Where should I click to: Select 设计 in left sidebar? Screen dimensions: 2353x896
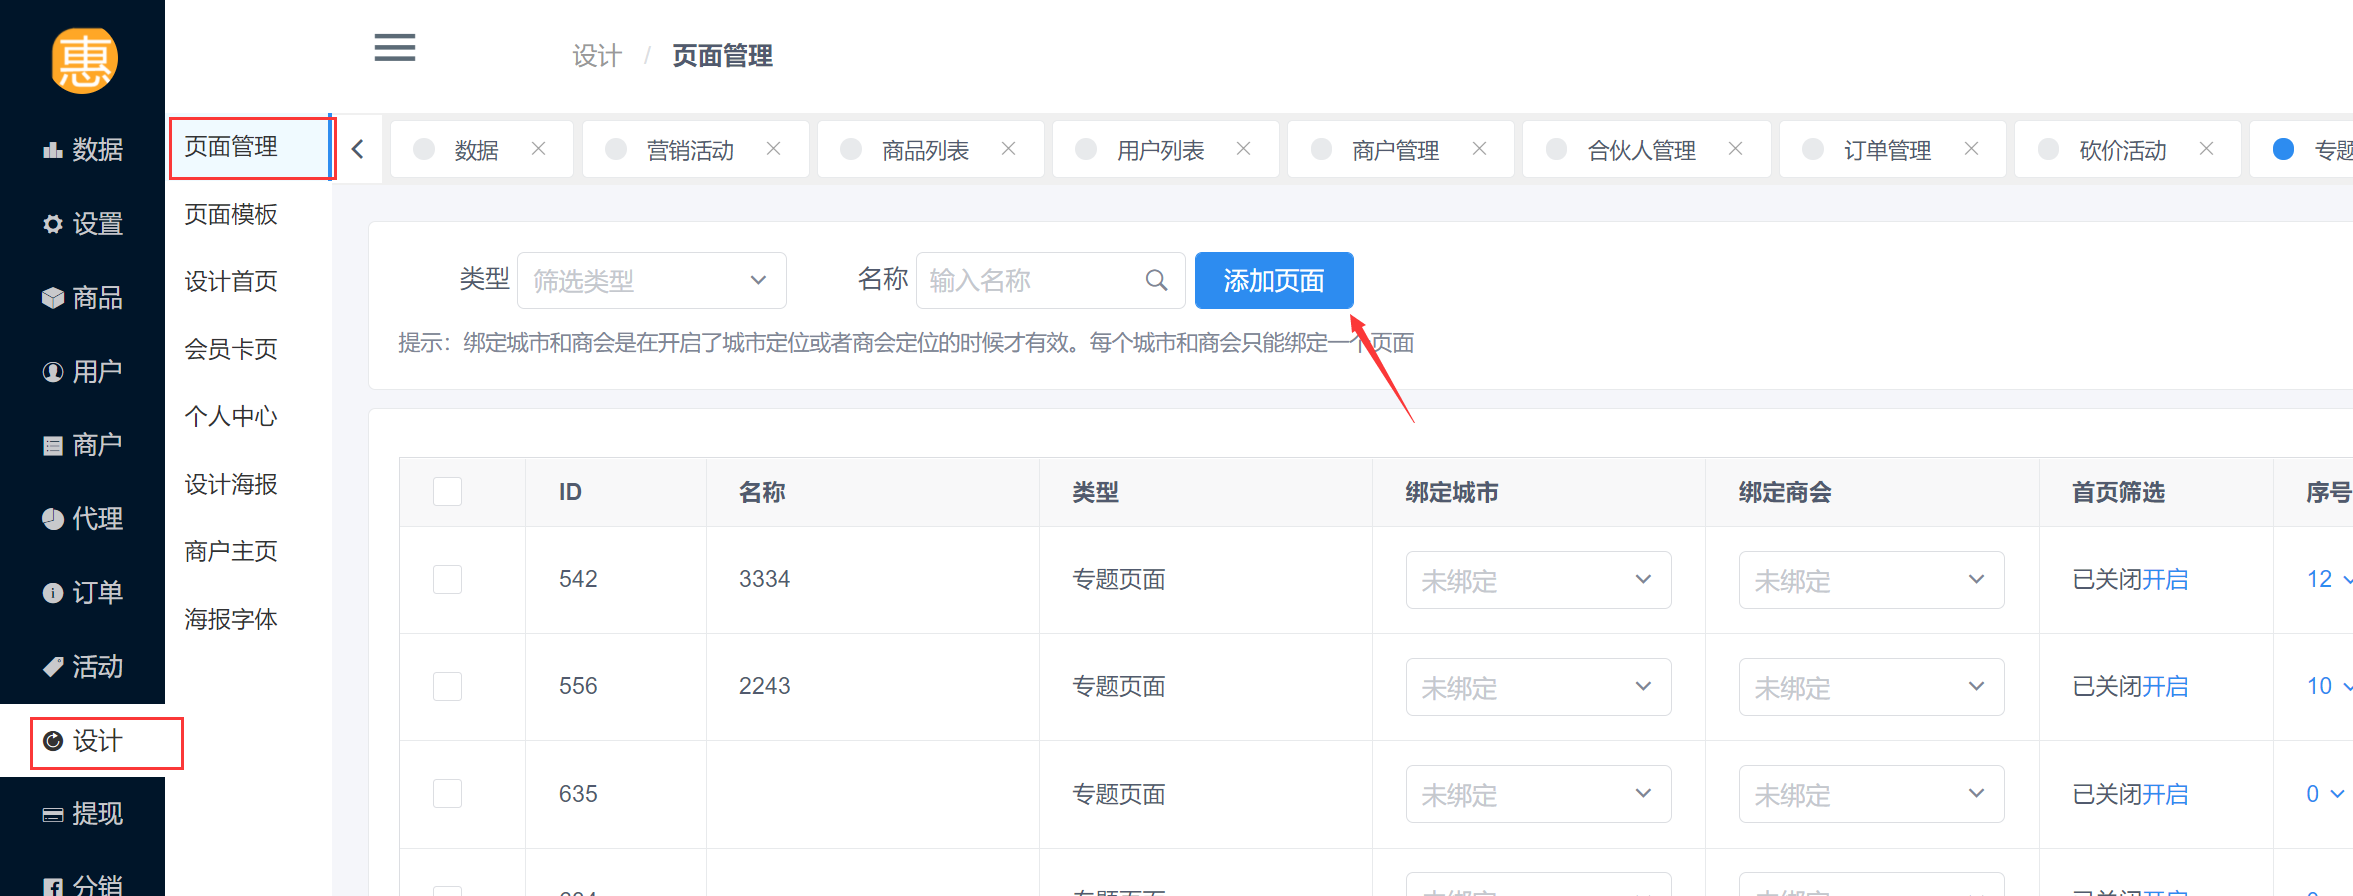click(x=83, y=741)
